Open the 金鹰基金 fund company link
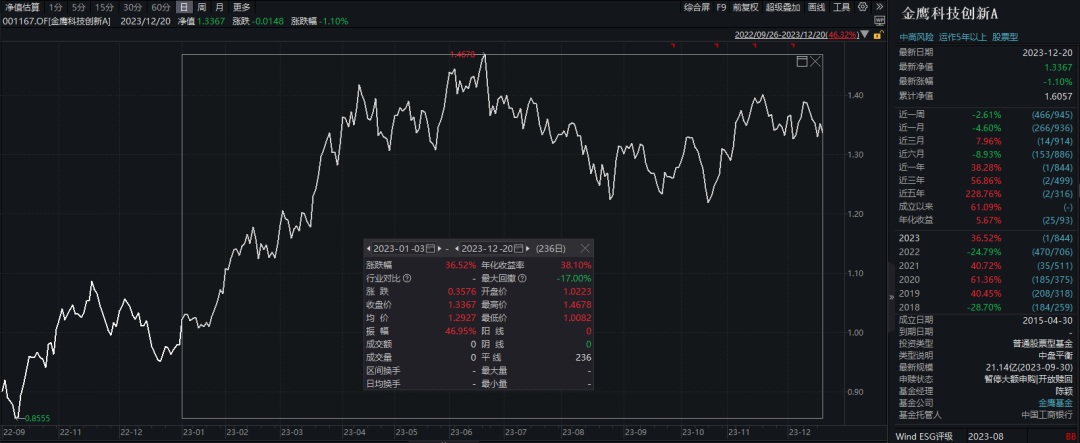This screenshot has height=443, width=1080. click(x=1055, y=402)
